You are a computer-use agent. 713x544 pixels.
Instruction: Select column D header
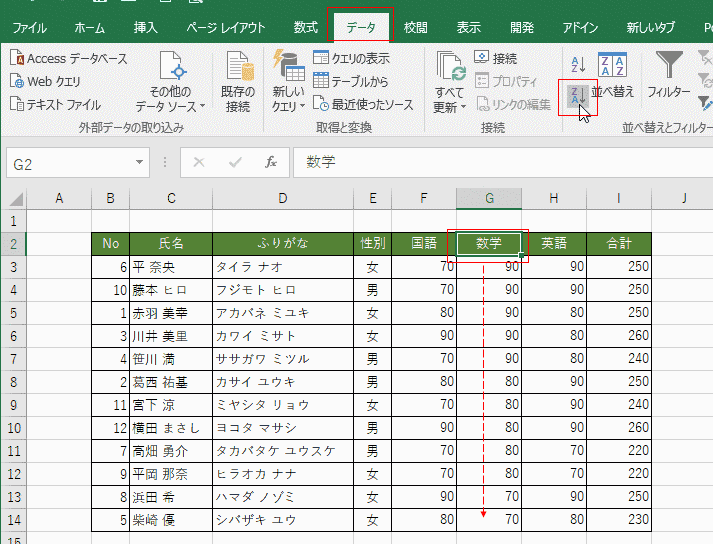point(283,198)
